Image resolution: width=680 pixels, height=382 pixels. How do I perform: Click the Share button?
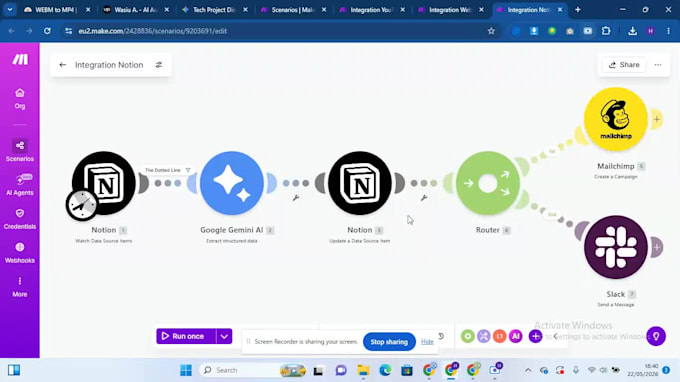624,65
